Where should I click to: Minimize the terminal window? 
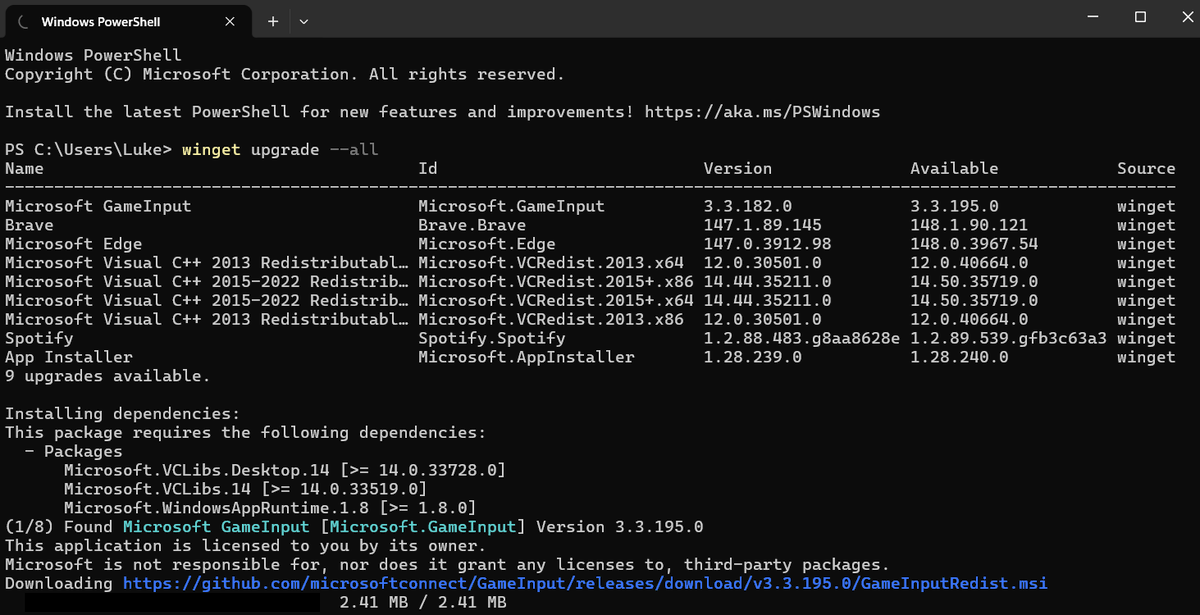[x=1093, y=17]
